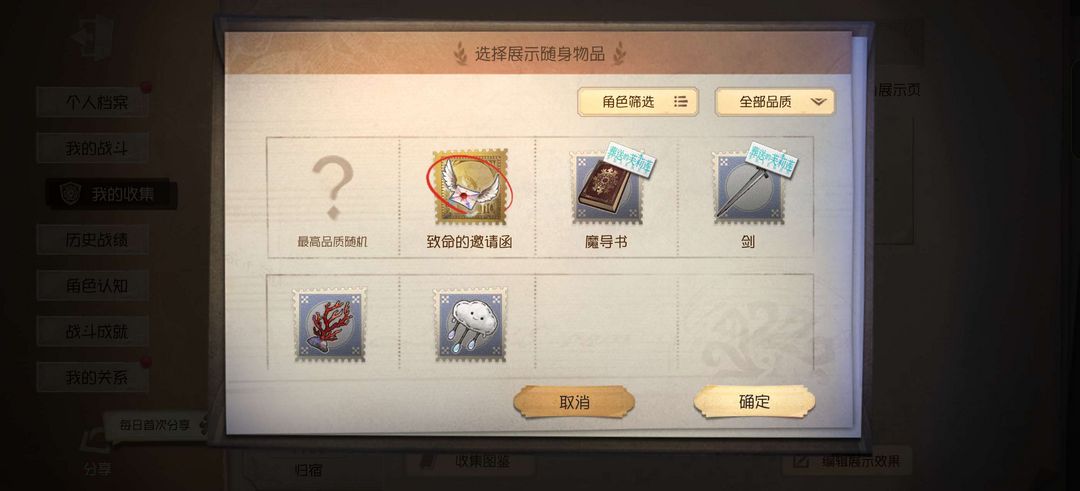Viewport: 1080px width, 491px height.
Task: Expand the 全部品质 quality dropdown
Action: click(x=775, y=102)
